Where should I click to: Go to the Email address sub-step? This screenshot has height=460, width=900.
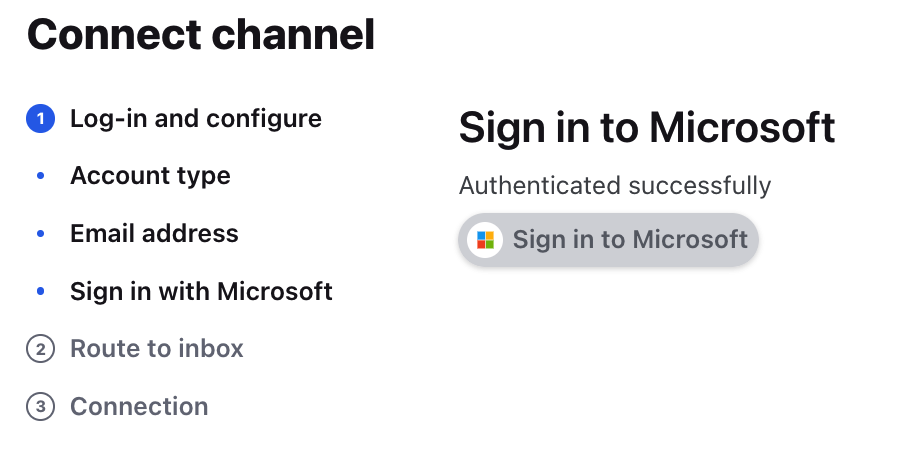pos(154,234)
